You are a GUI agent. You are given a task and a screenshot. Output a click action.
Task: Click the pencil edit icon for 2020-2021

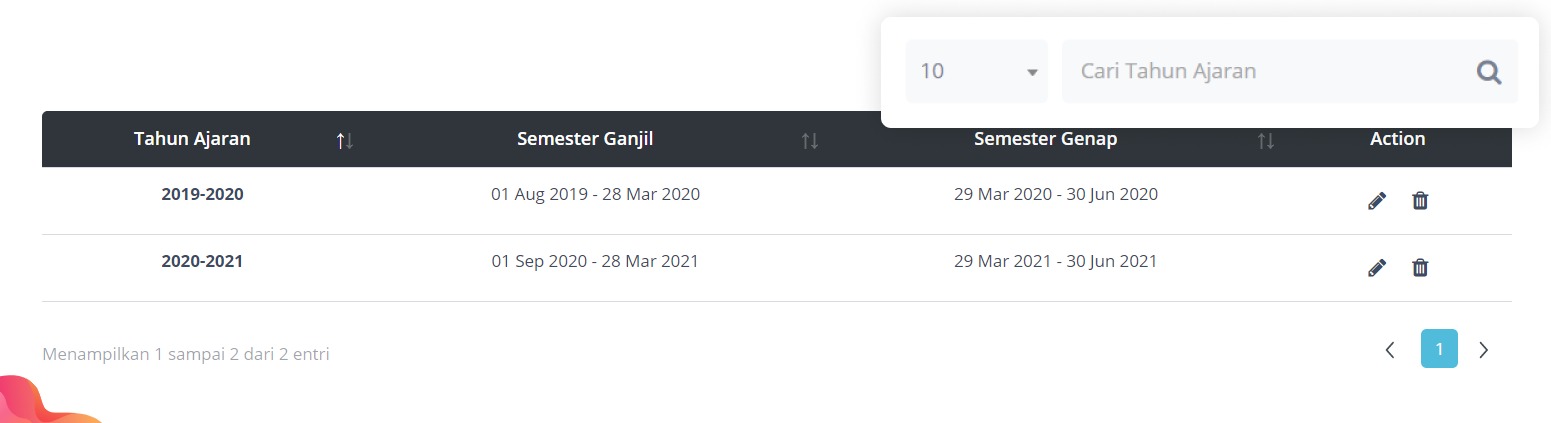coord(1377,268)
